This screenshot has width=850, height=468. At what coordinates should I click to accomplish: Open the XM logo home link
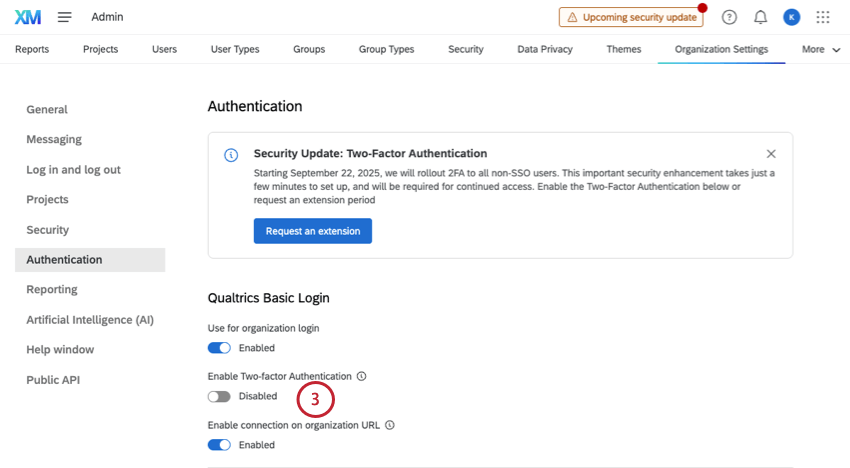click(28, 17)
